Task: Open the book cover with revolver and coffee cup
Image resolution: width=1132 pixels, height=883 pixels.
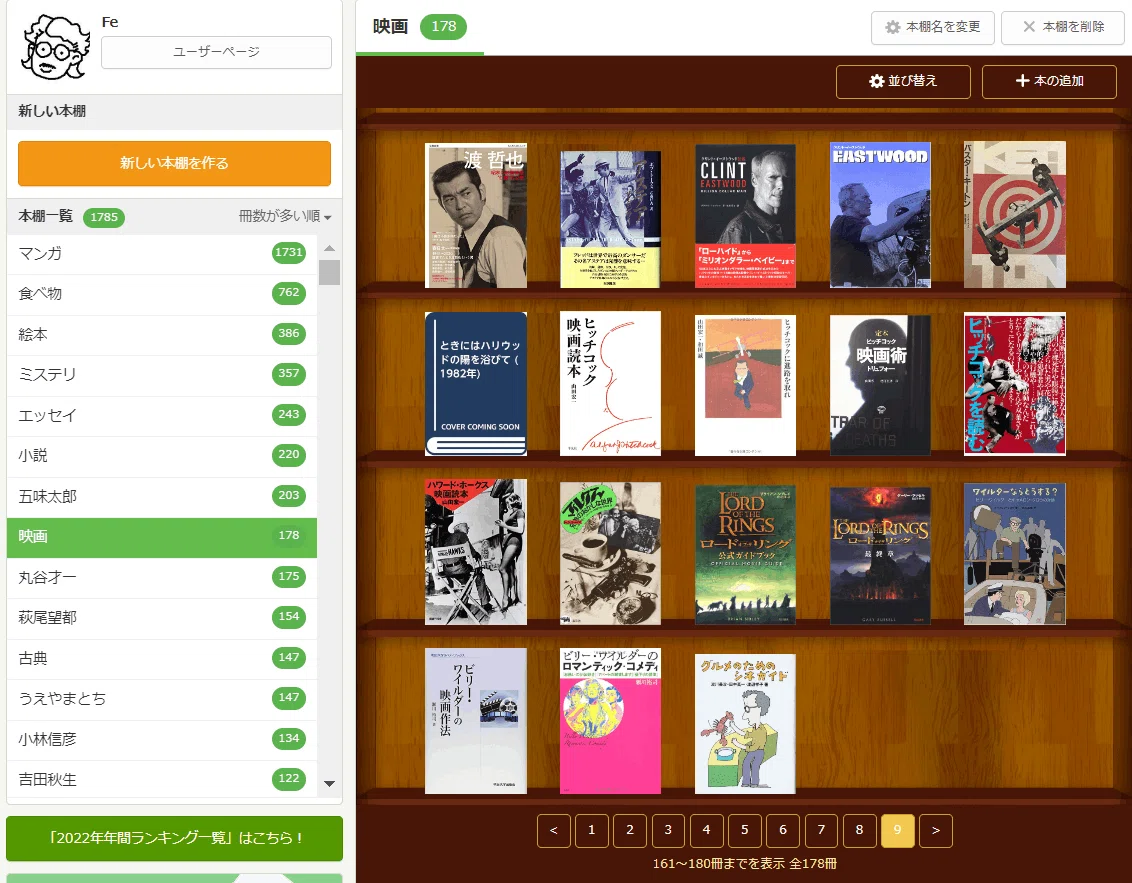Action: [610, 553]
